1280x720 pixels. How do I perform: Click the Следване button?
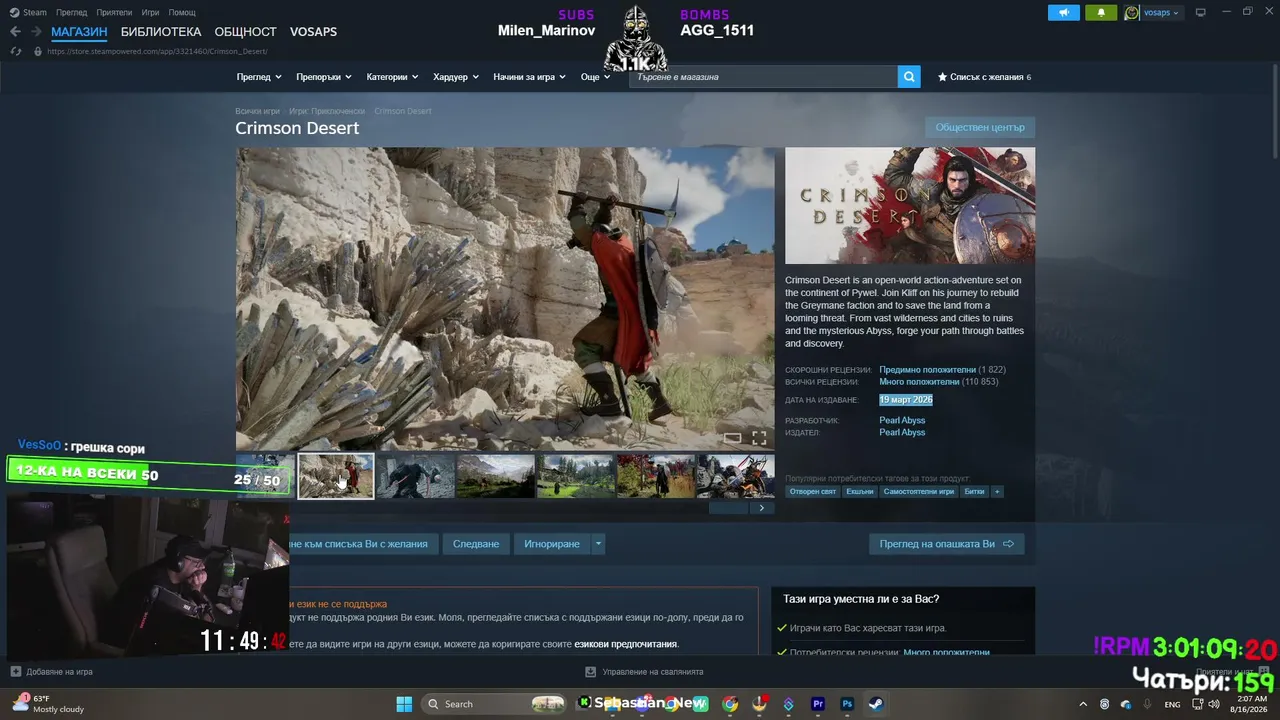tap(476, 544)
